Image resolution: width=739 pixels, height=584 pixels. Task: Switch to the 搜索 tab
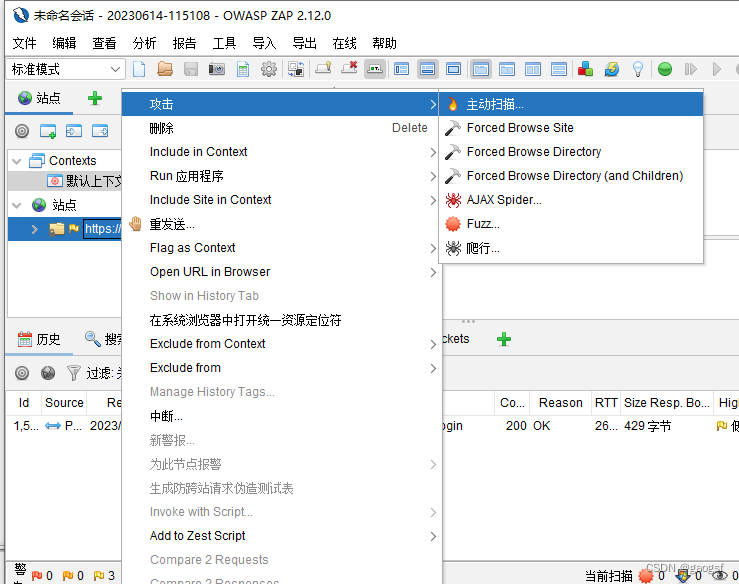[103, 339]
